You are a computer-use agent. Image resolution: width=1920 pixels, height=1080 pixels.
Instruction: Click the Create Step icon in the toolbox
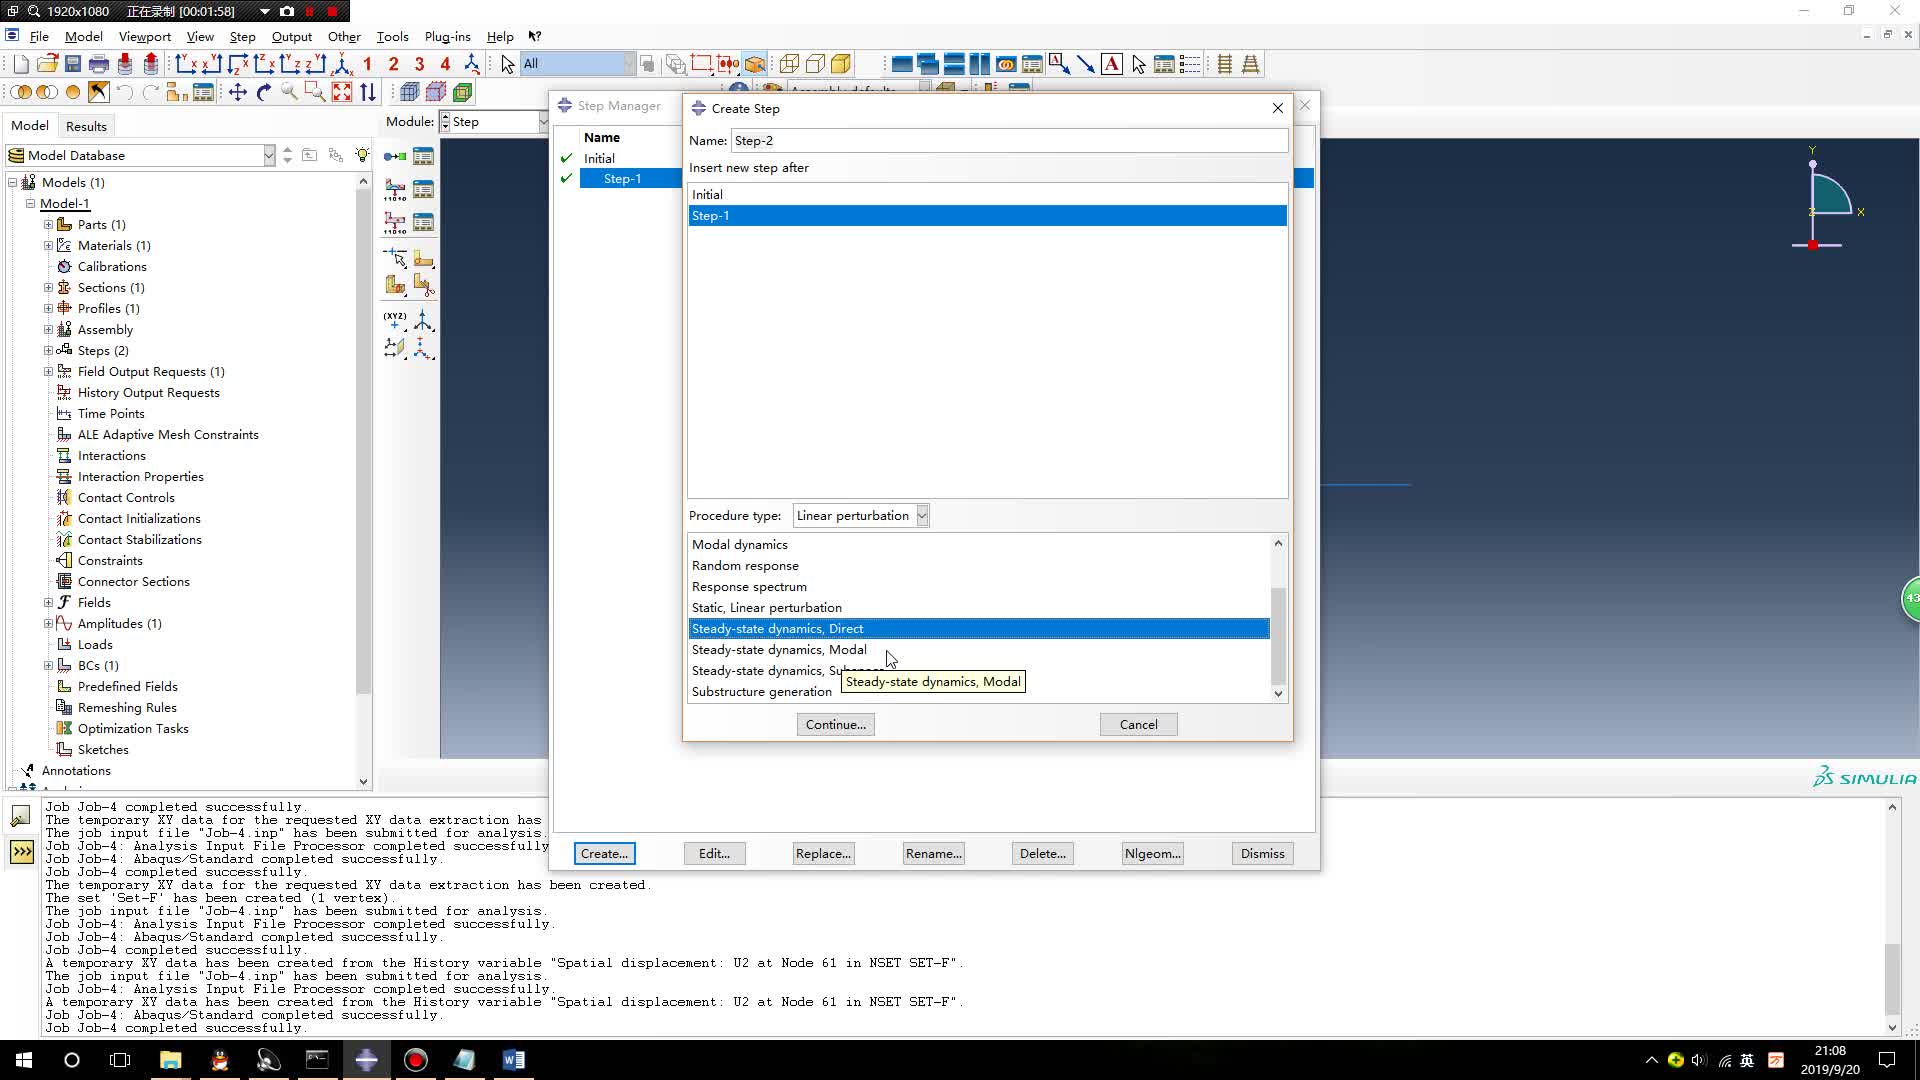(x=395, y=156)
